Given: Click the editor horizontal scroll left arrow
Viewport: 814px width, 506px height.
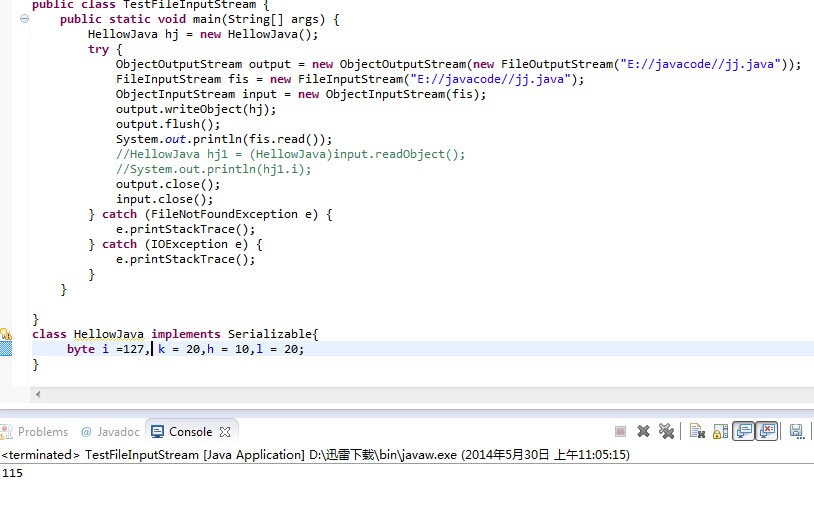Looking at the screenshot, I should (38, 394).
